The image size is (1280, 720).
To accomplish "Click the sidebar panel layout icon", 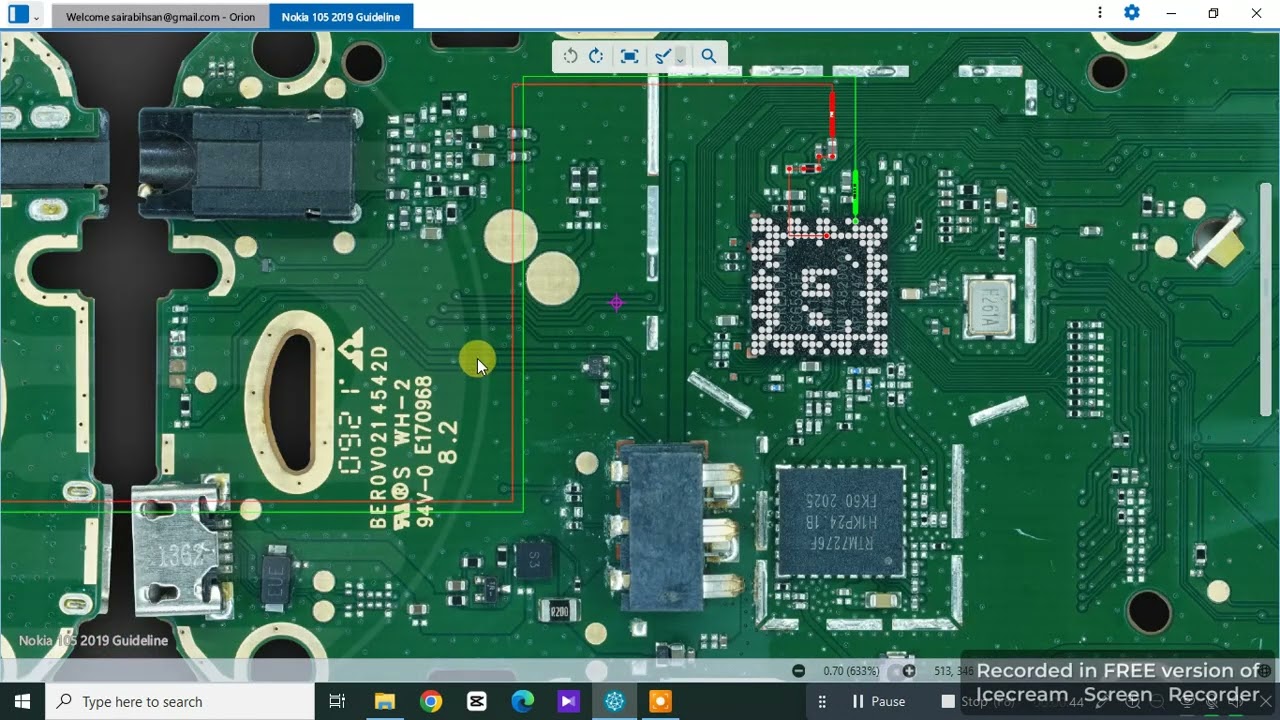I will [18, 14].
